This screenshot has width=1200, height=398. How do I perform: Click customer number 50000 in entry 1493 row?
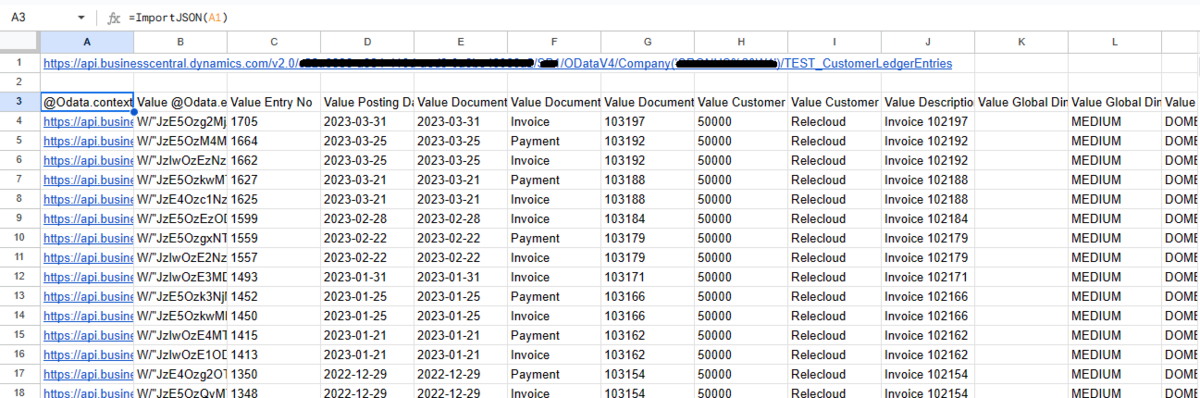point(741,277)
